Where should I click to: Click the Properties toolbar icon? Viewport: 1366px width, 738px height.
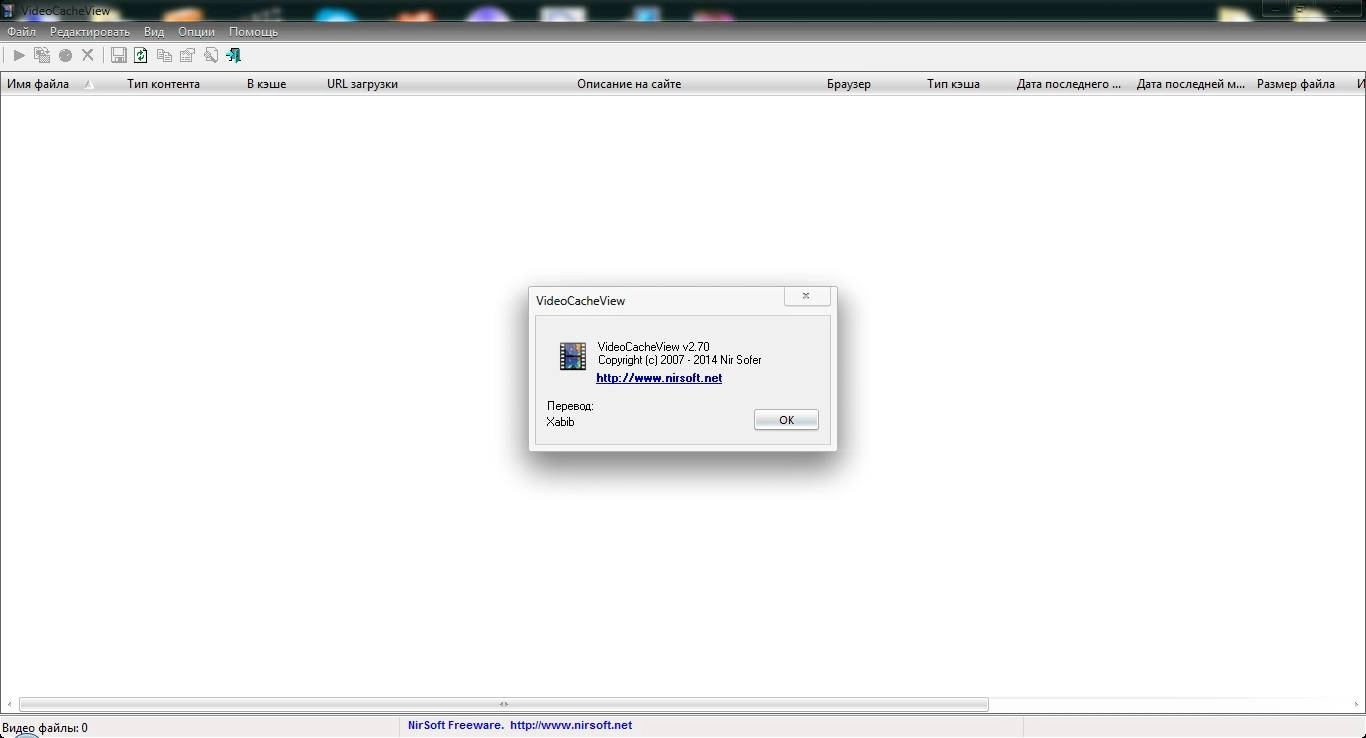187,56
